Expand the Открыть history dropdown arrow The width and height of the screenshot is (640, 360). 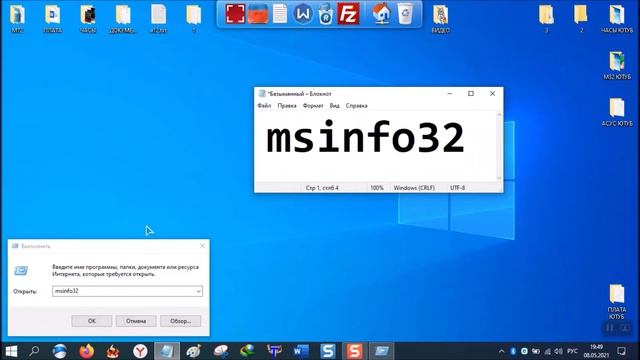coord(198,291)
